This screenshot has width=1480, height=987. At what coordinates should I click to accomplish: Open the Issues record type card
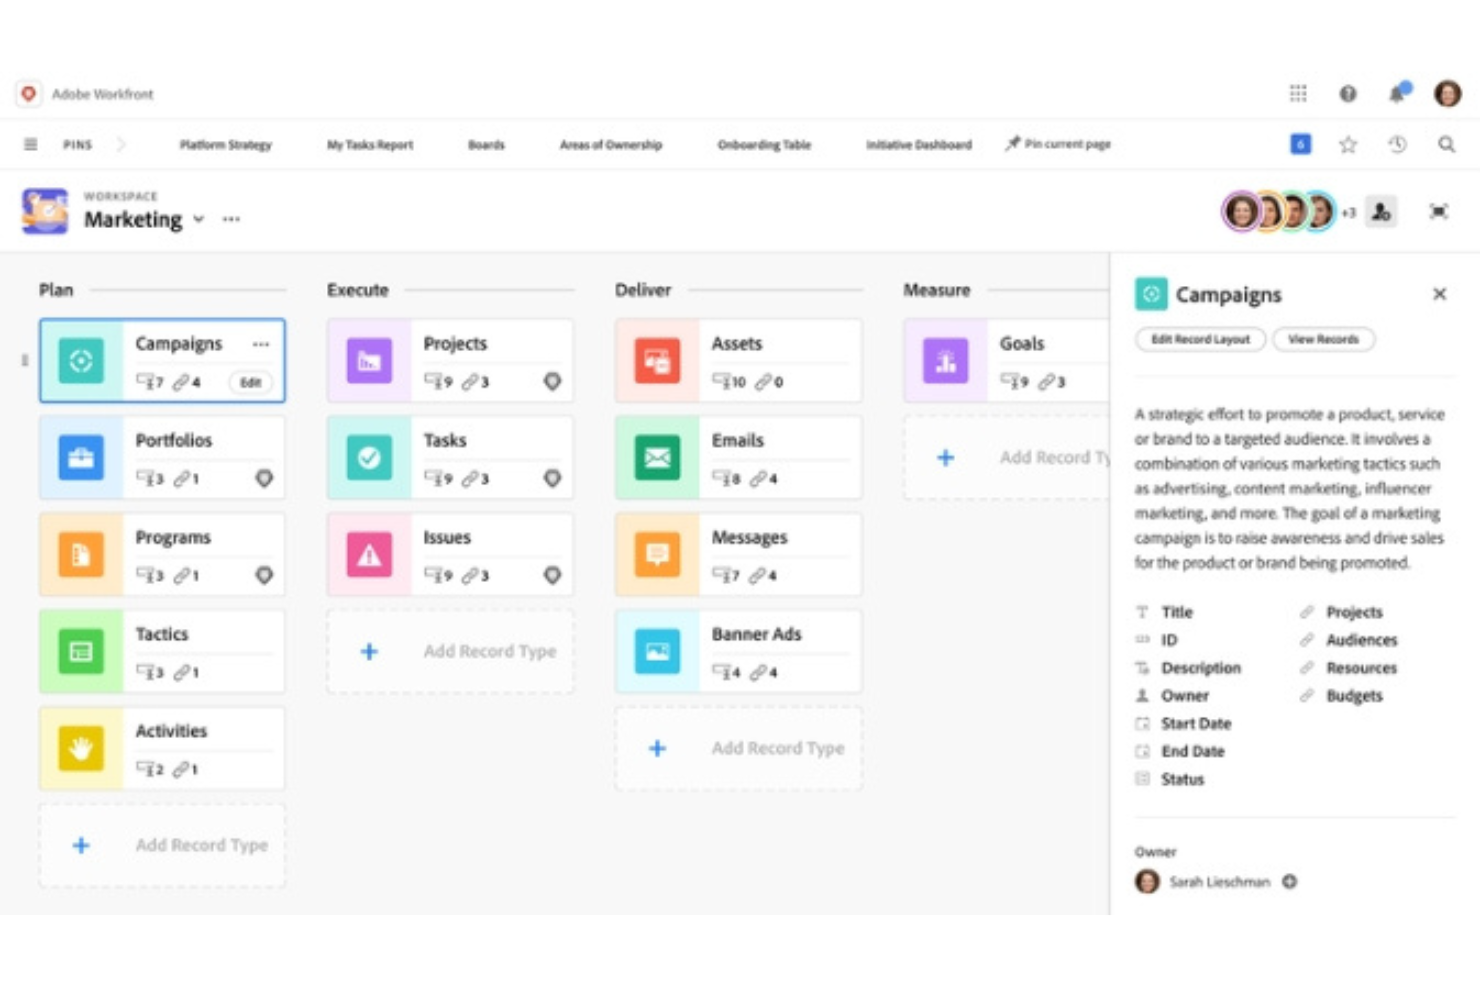click(450, 554)
